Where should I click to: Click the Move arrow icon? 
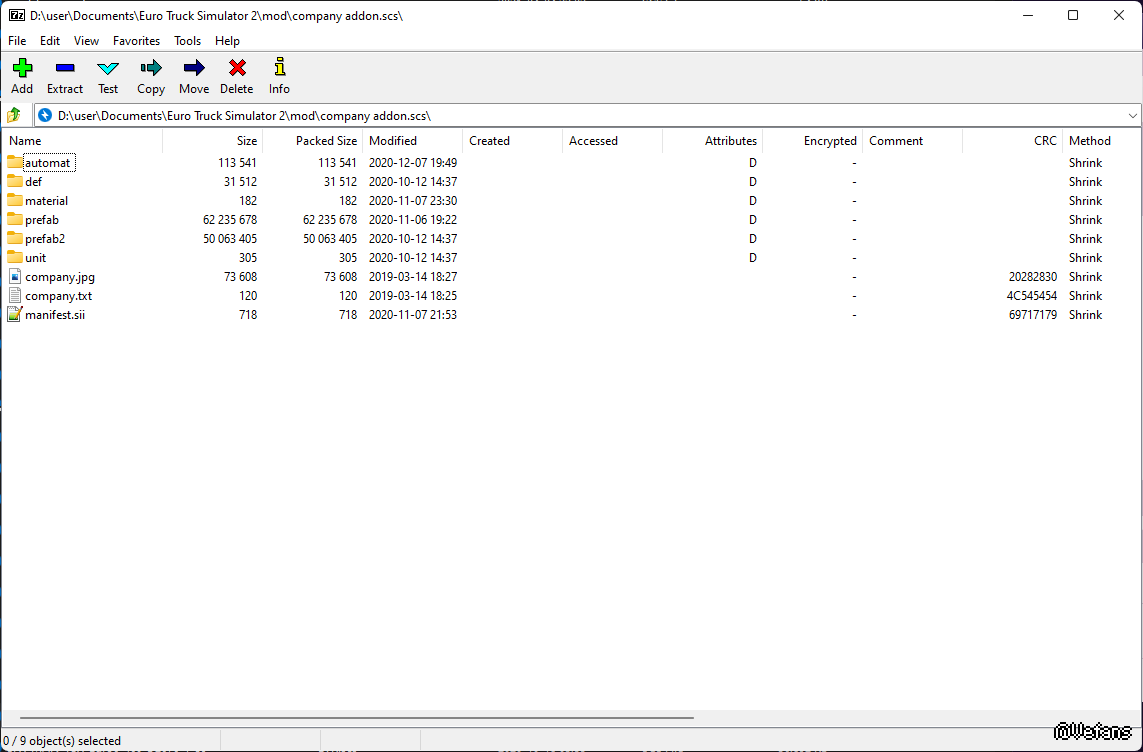pyautogui.click(x=194, y=69)
